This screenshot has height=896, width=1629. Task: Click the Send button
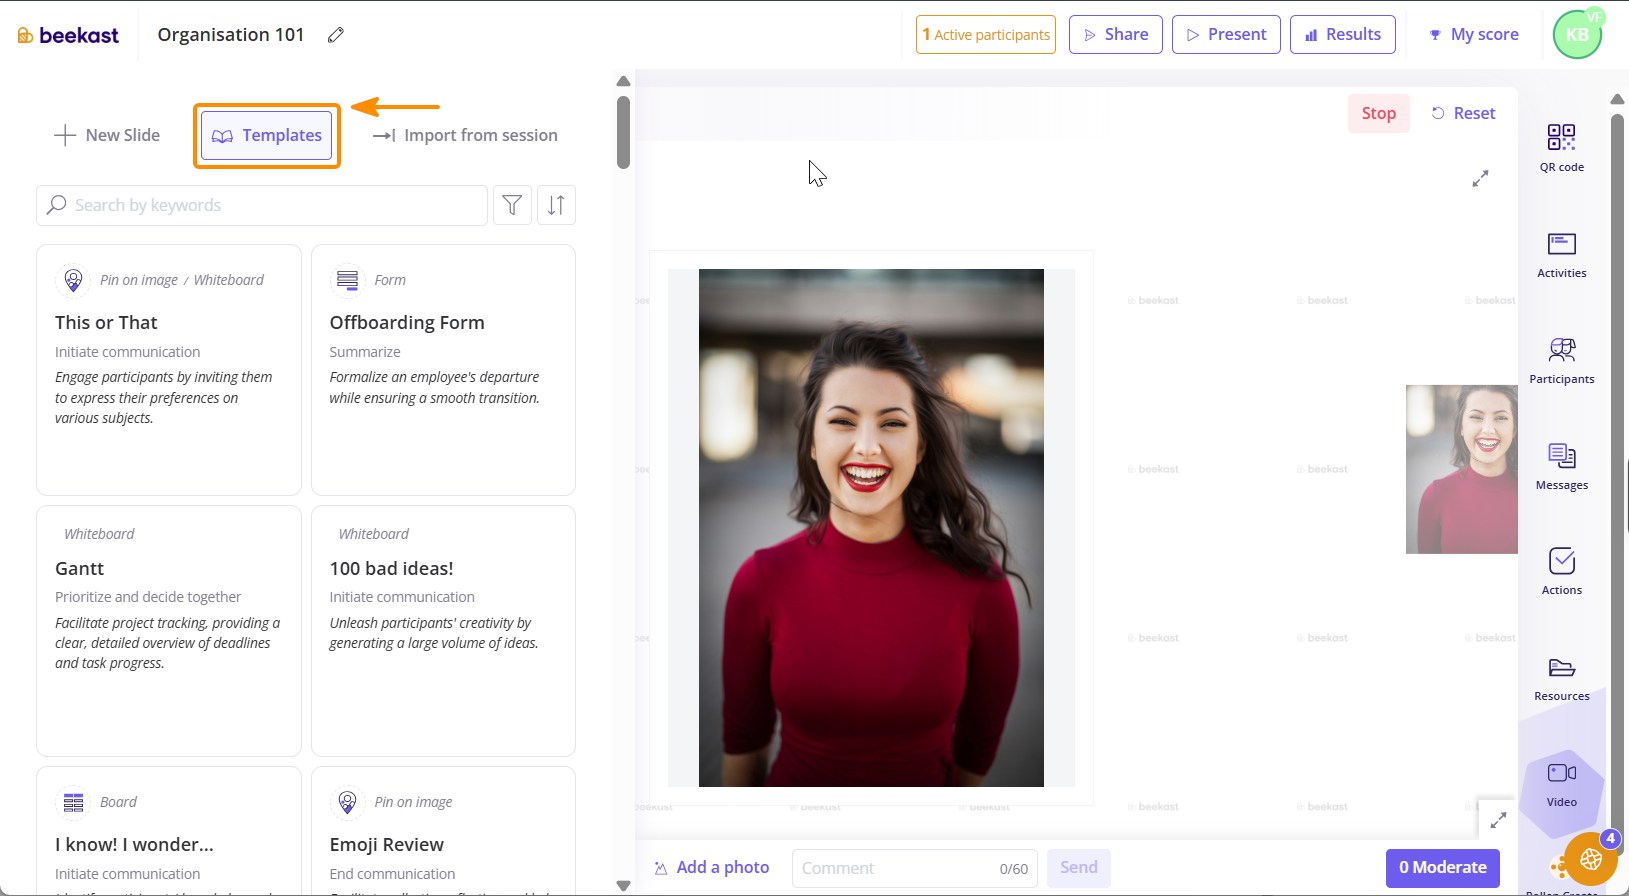coord(1078,867)
